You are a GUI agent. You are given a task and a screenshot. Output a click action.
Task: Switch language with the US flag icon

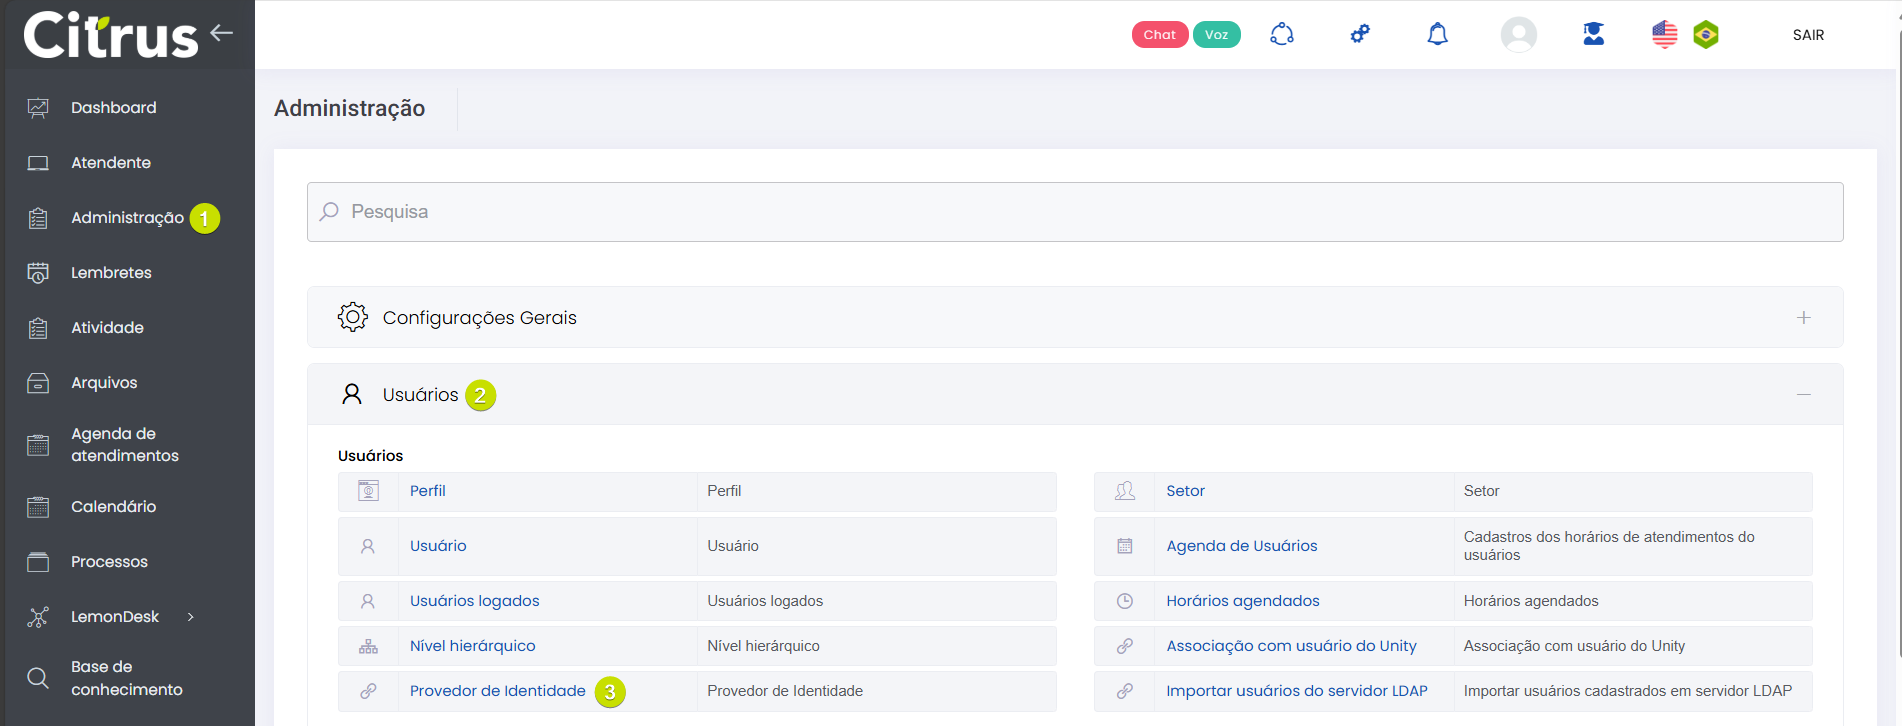pyautogui.click(x=1664, y=35)
